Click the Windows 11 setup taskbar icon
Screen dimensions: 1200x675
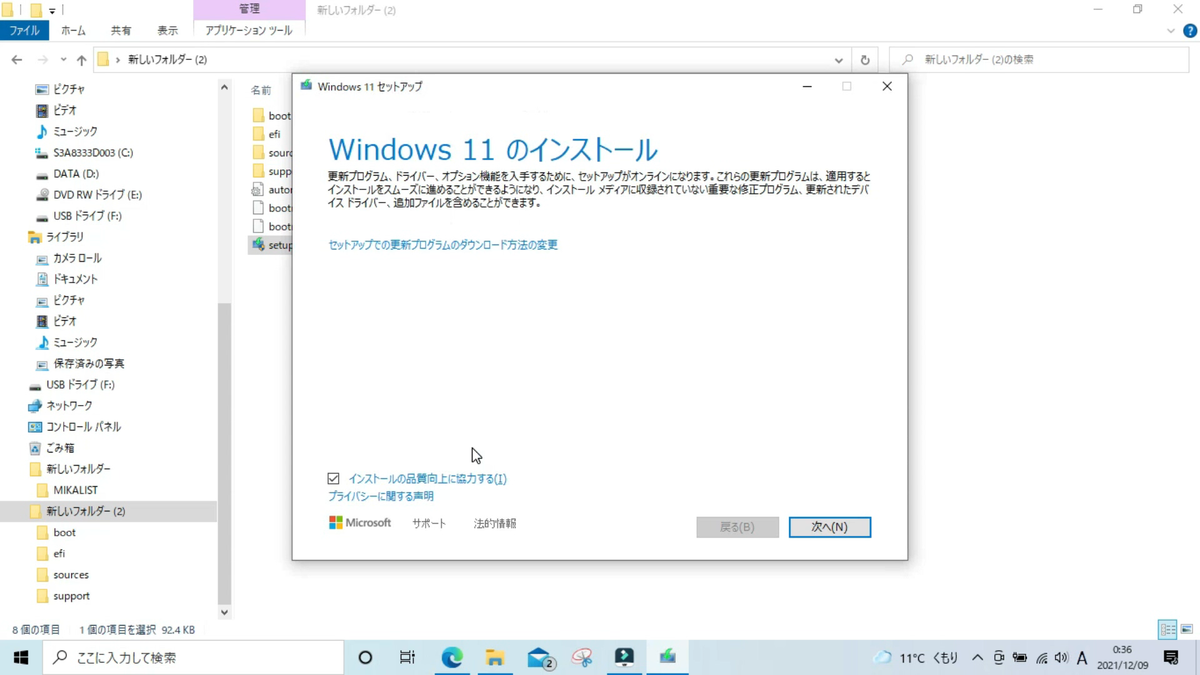[667, 657]
